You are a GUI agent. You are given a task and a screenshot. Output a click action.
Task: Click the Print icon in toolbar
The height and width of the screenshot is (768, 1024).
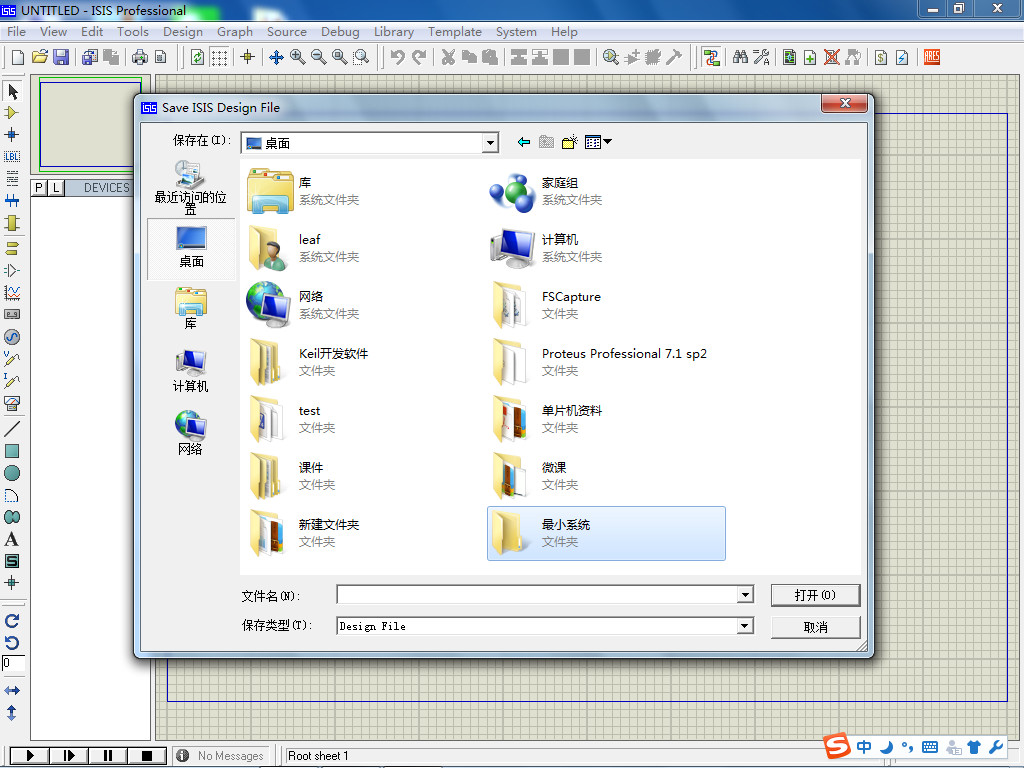pos(140,57)
